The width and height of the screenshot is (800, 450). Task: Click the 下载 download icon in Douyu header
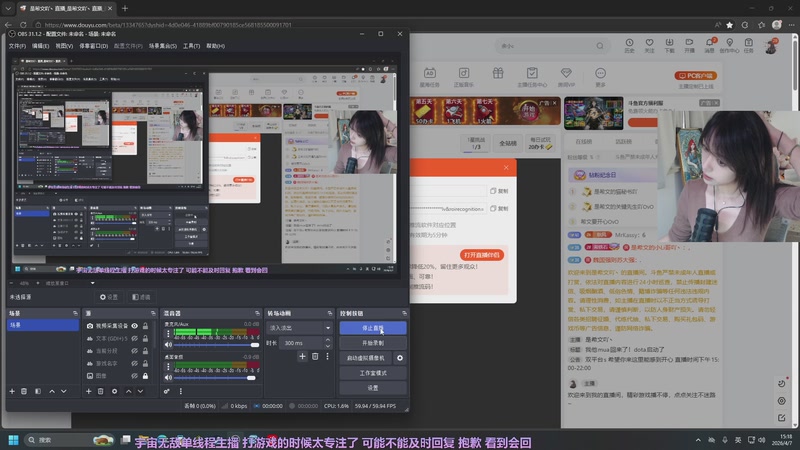pos(669,45)
